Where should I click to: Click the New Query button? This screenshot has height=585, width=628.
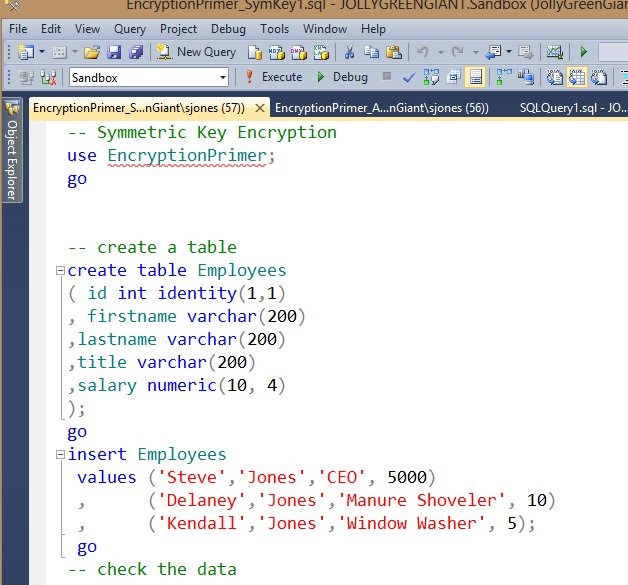(196, 52)
